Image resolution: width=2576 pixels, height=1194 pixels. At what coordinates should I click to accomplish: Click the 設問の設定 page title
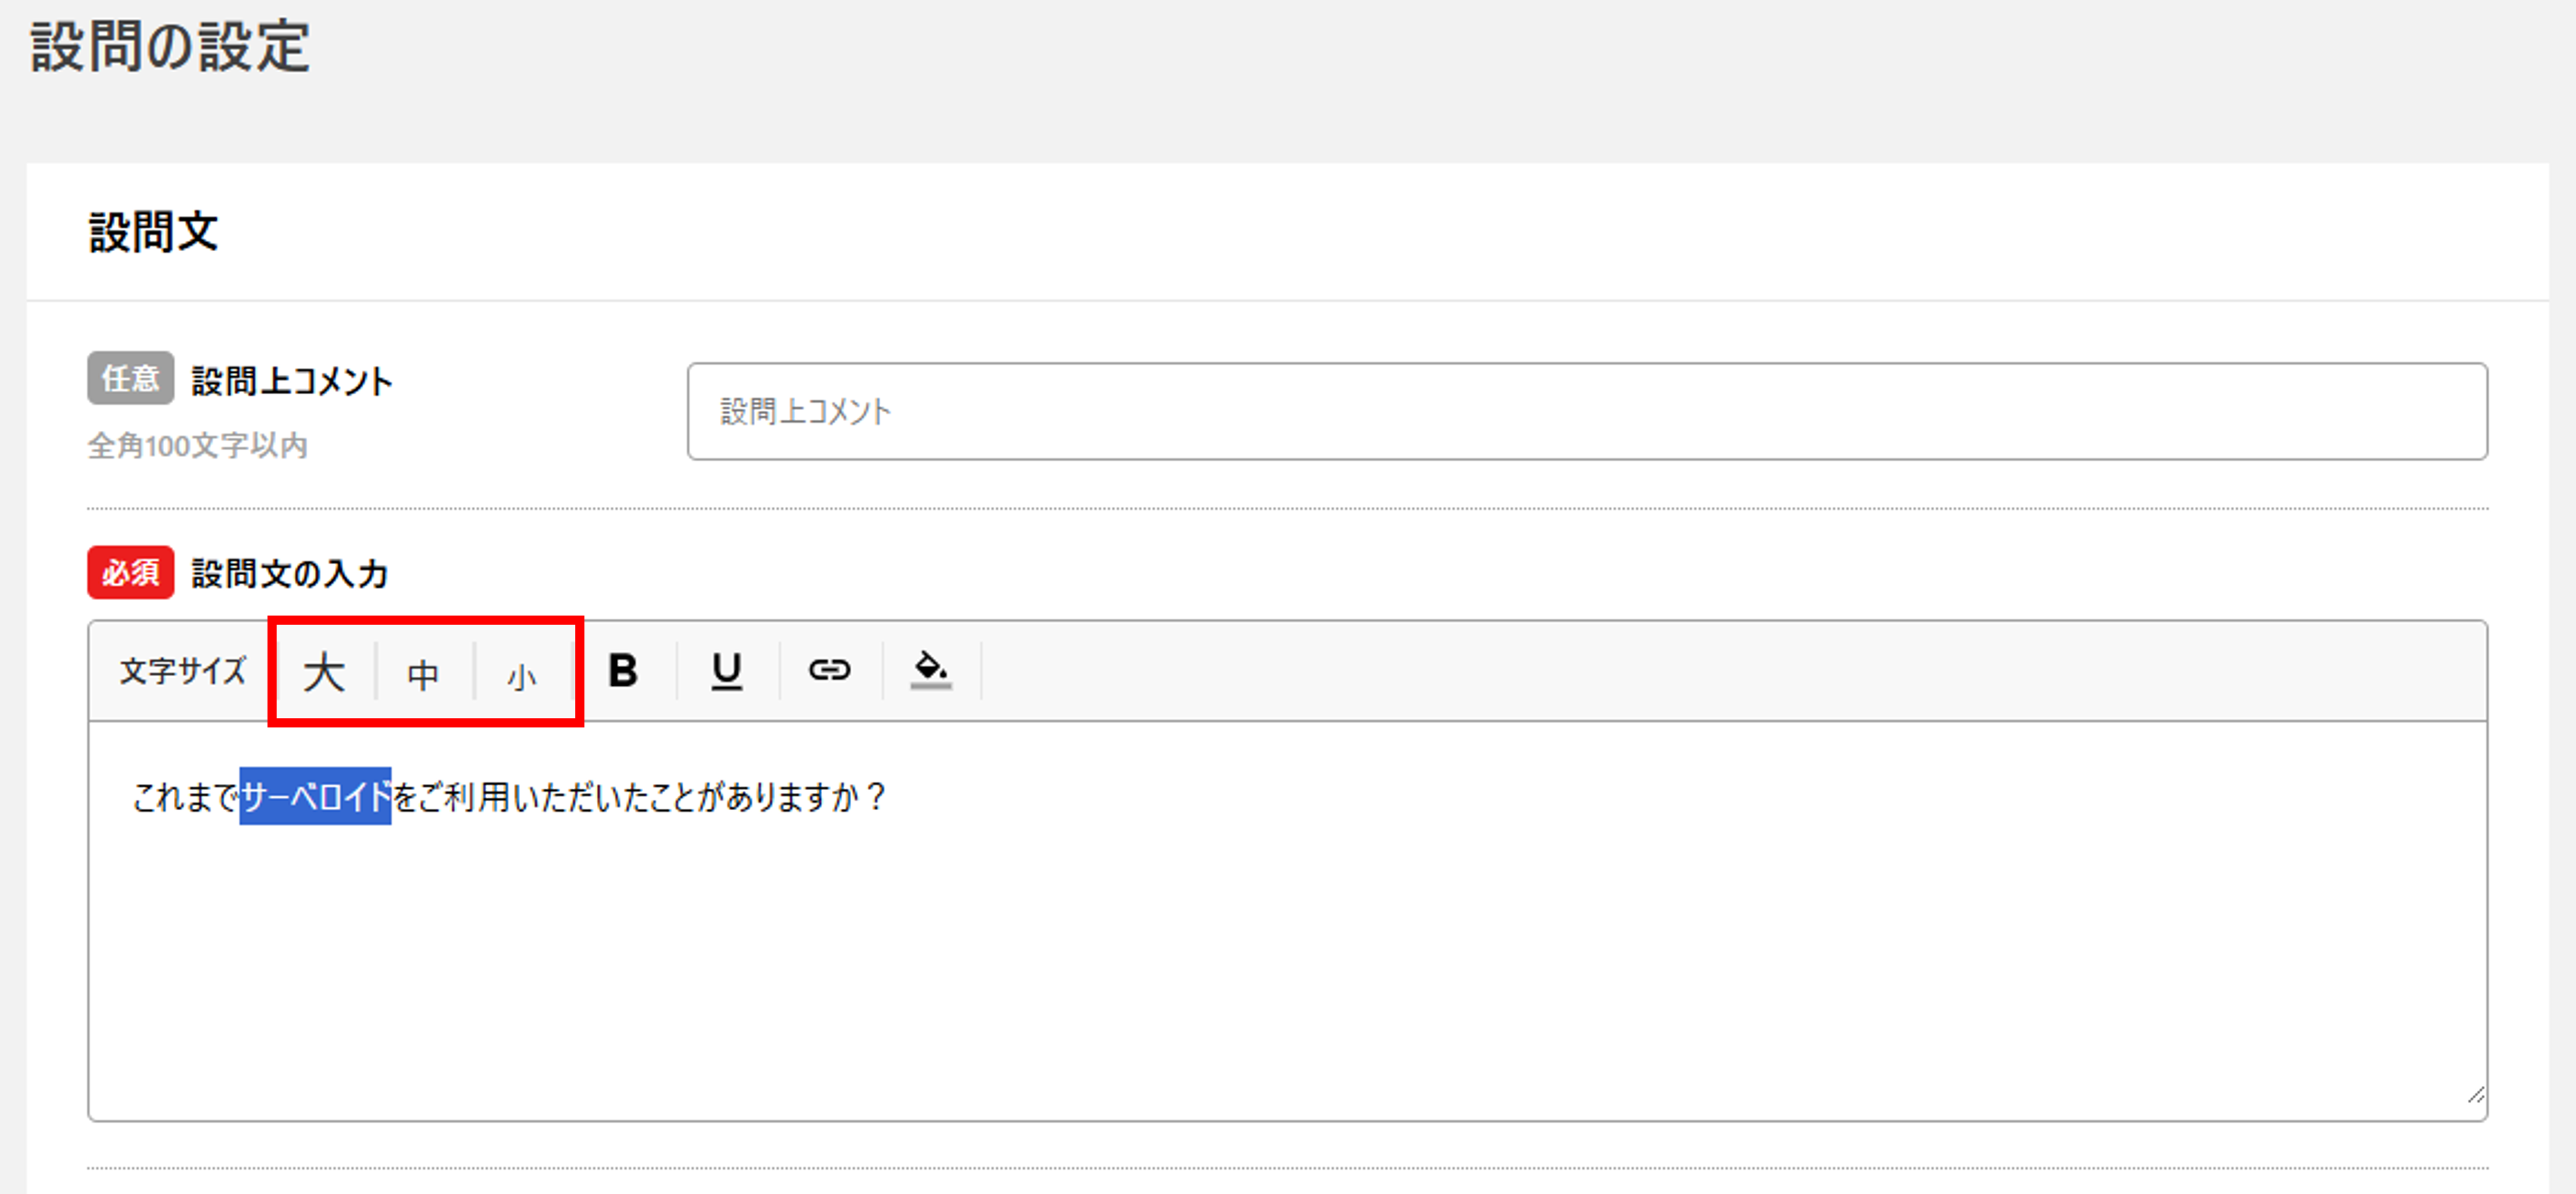(170, 46)
